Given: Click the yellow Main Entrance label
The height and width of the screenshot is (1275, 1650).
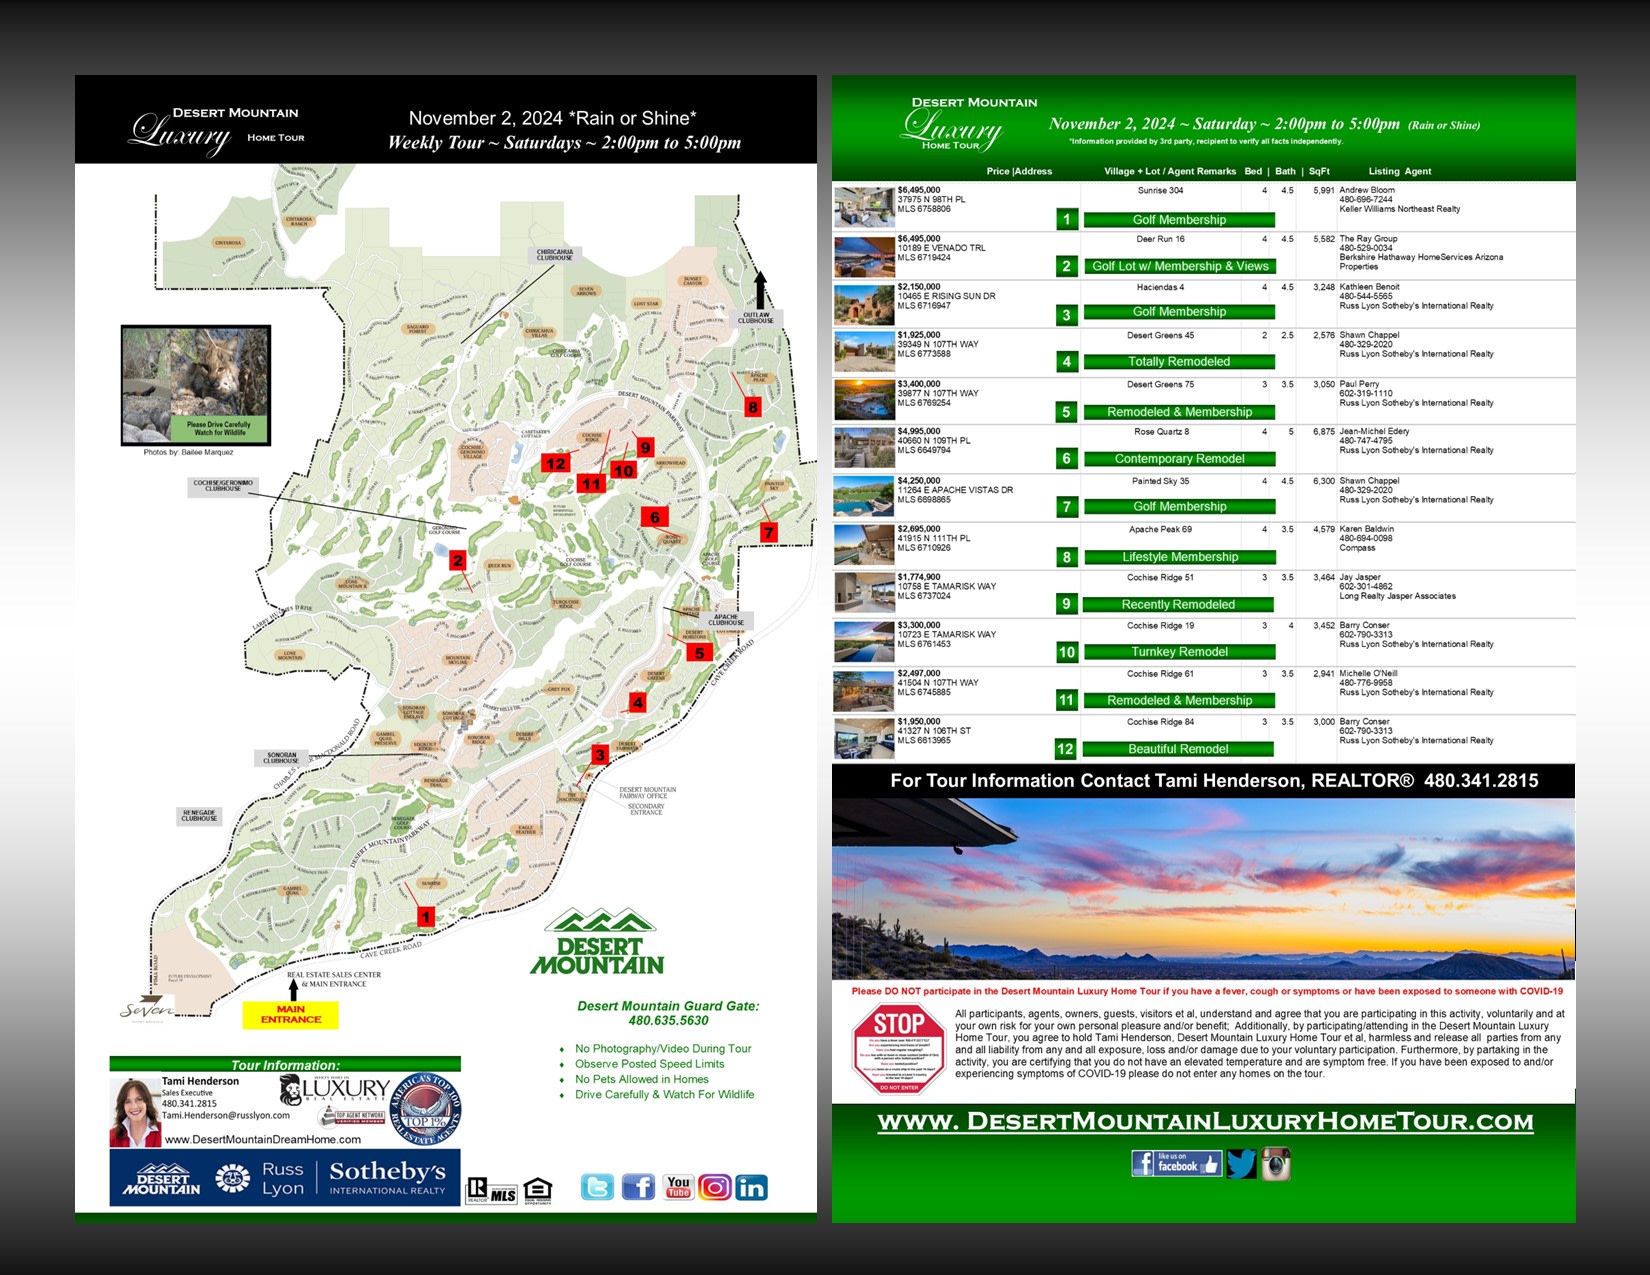Looking at the screenshot, I should (291, 1015).
